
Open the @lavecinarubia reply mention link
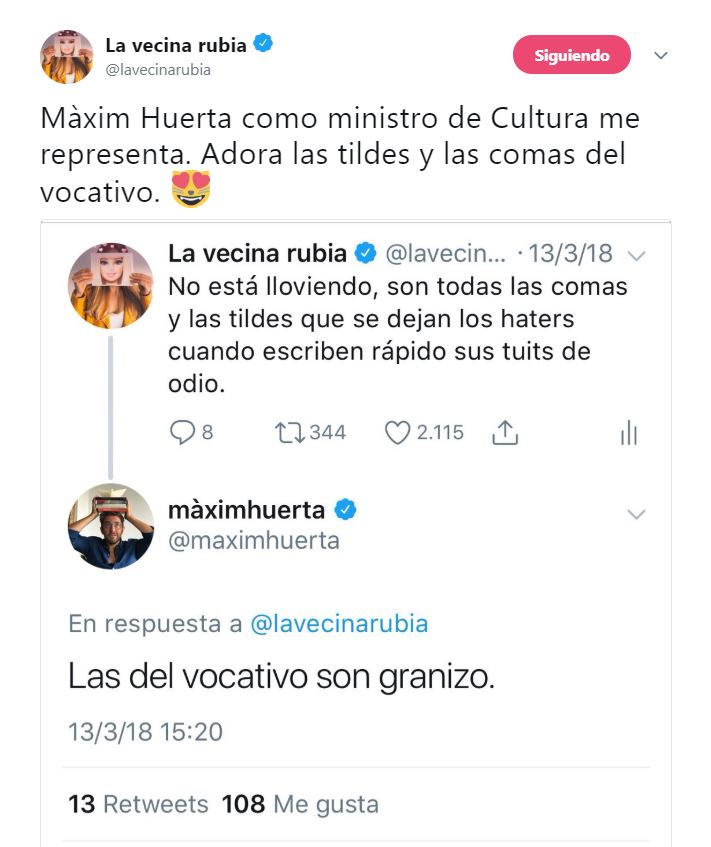(x=338, y=624)
